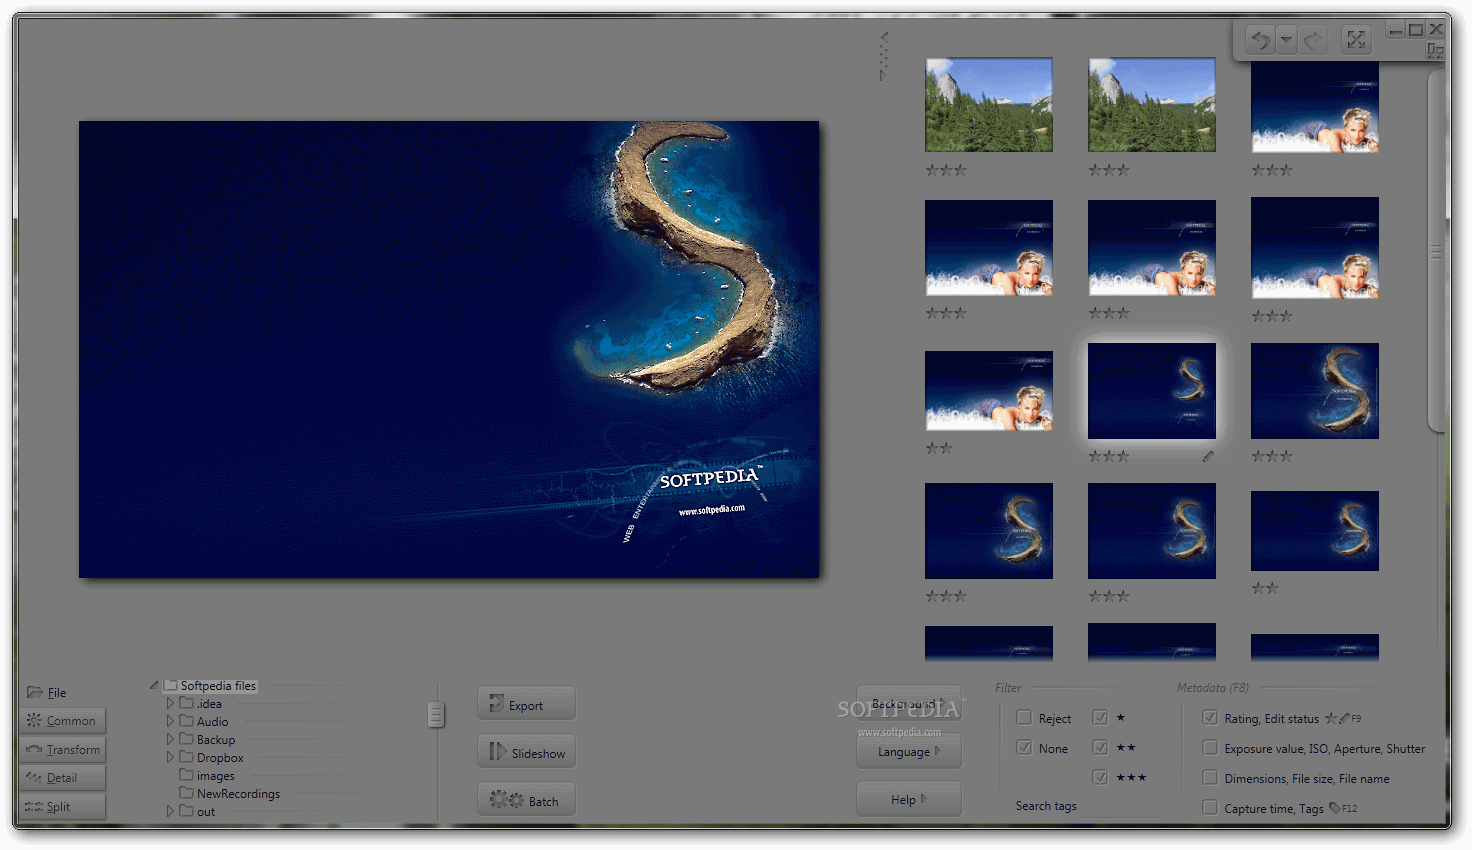Viewport: 1472px width, 850px height.
Task: Expand the Dropbox folder
Action: 170,757
